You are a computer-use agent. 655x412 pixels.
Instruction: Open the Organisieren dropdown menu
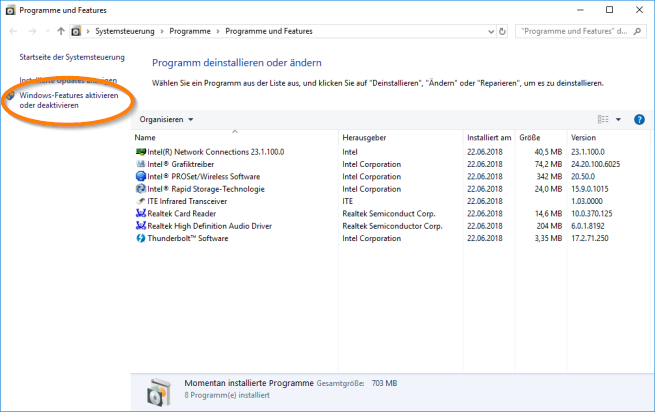click(x=166, y=120)
